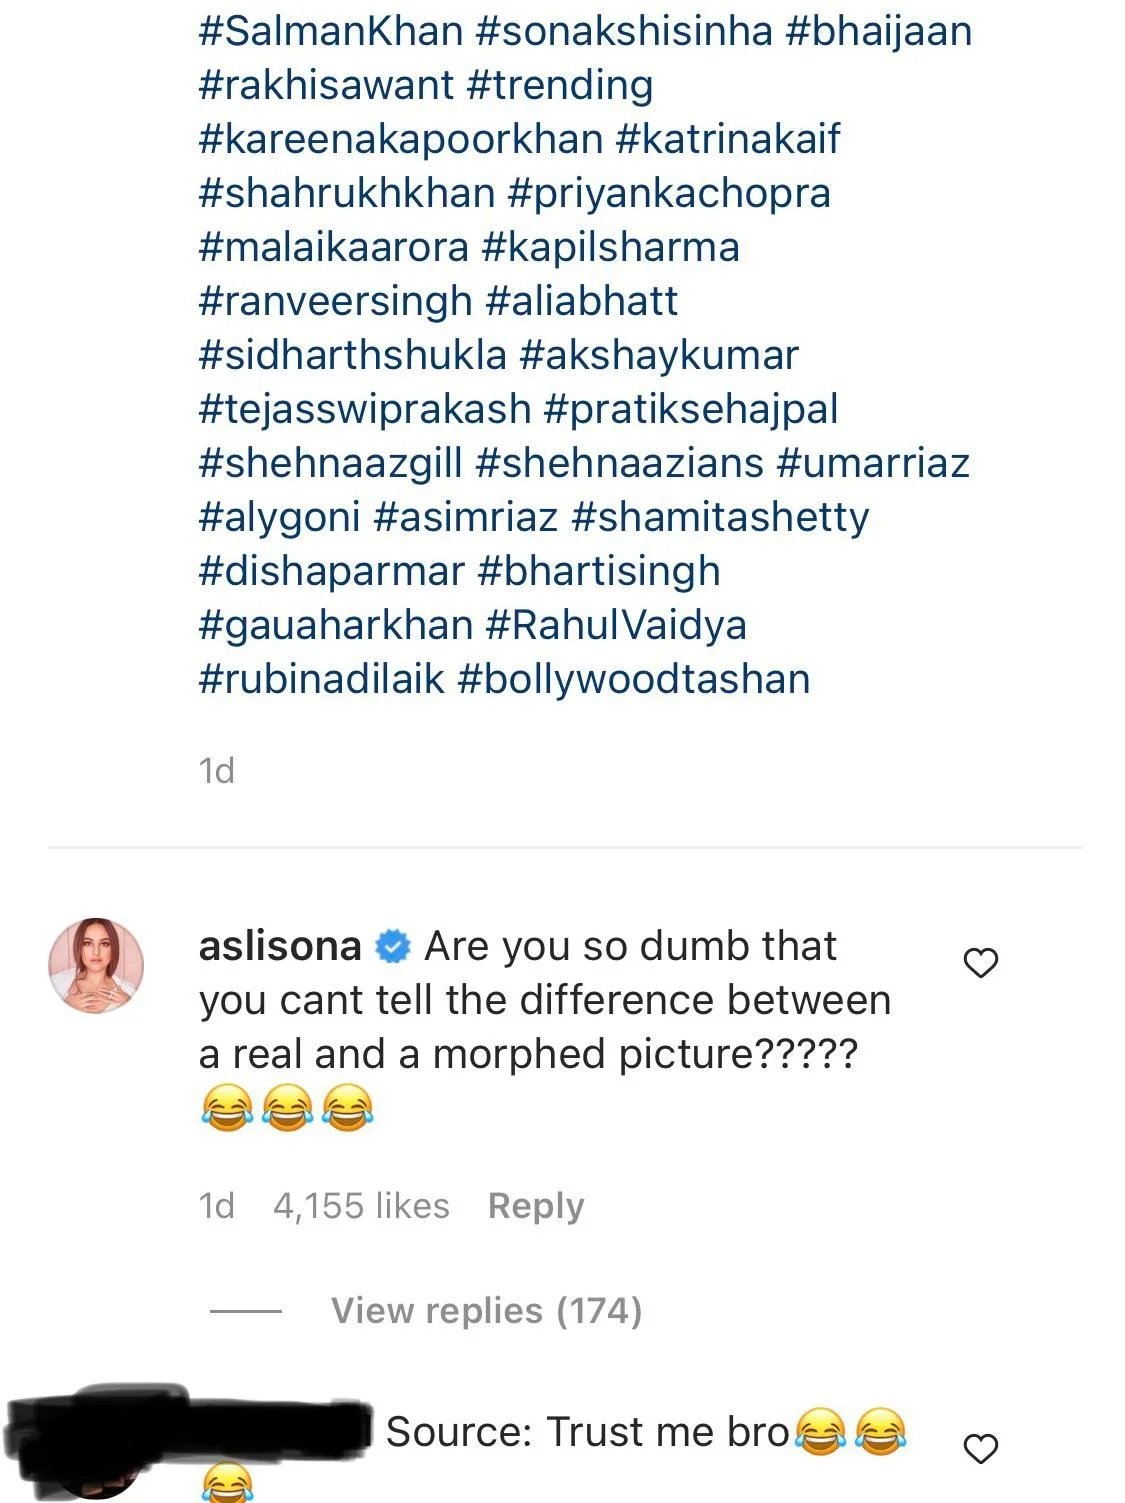Tap the #katrinakaif hashtag
Screen dimensions: 1125x1503
click(x=728, y=139)
